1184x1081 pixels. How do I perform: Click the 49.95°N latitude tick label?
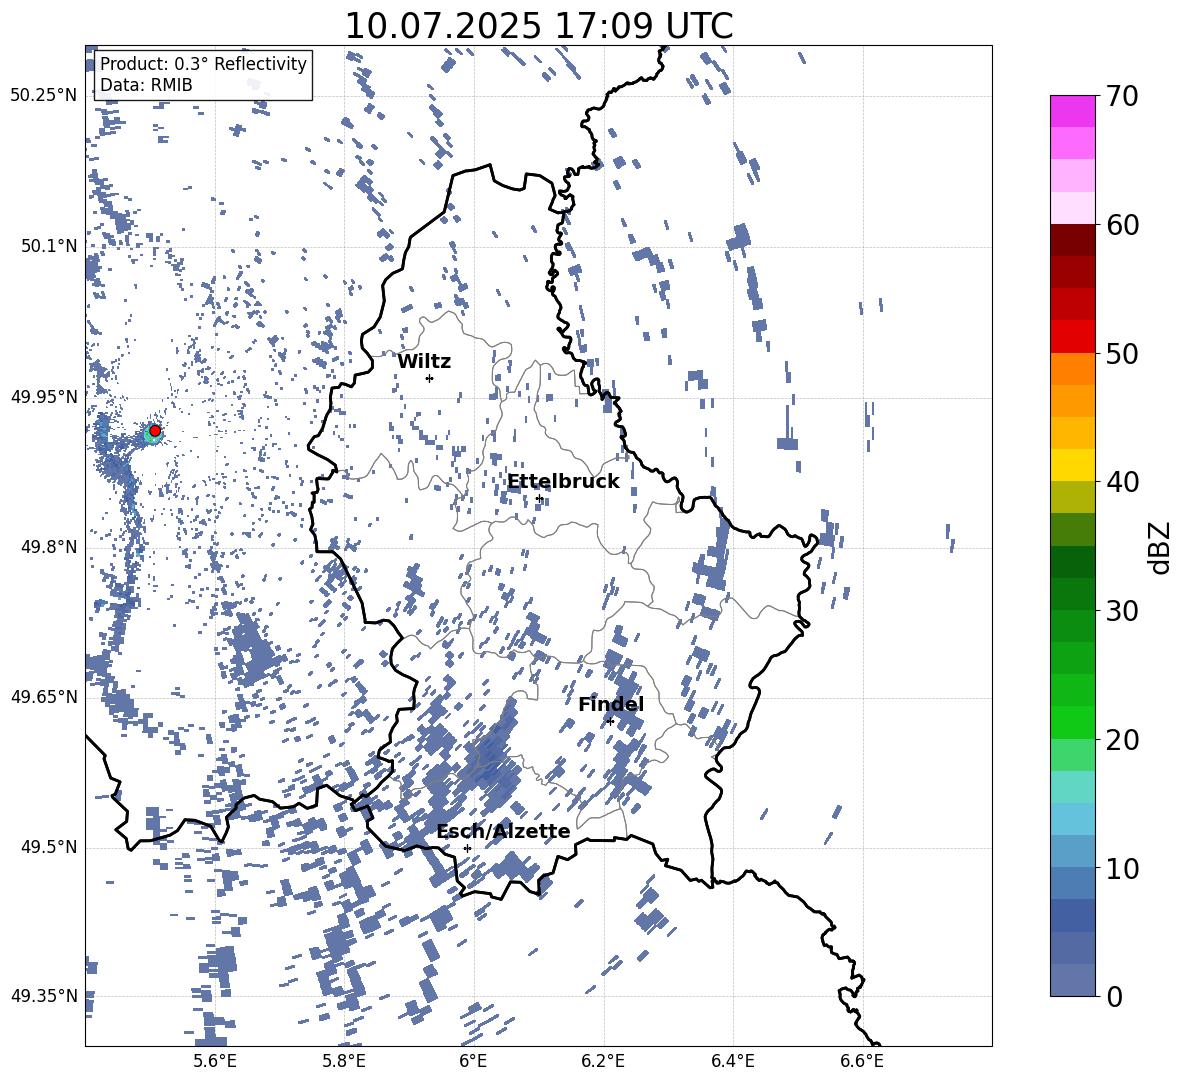pyautogui.click(x=44, y=397)
